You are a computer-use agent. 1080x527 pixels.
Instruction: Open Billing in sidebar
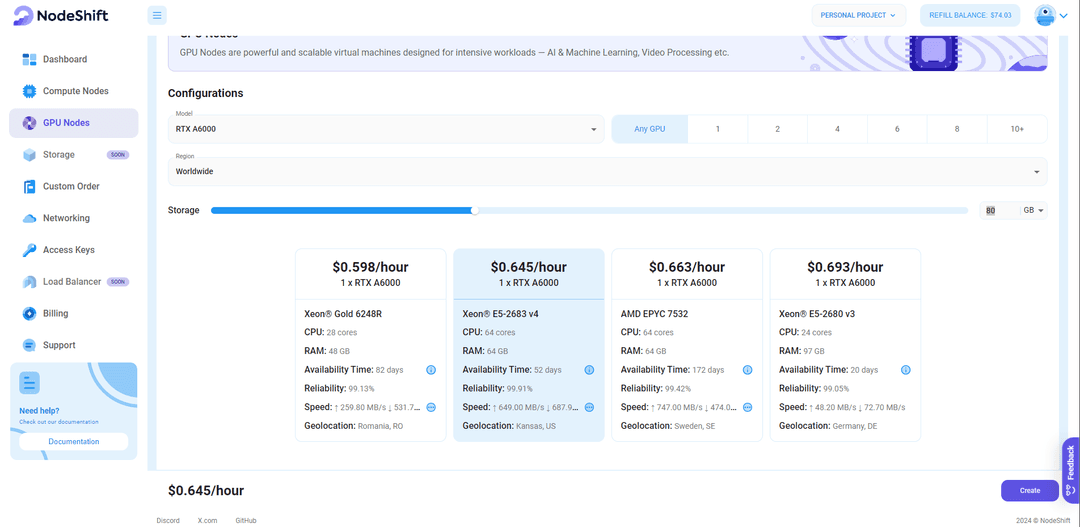[74, 313]
